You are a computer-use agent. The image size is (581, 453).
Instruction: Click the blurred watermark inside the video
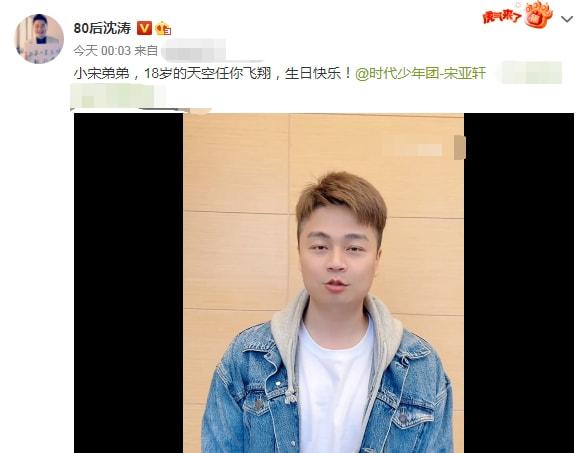(413, 149)
